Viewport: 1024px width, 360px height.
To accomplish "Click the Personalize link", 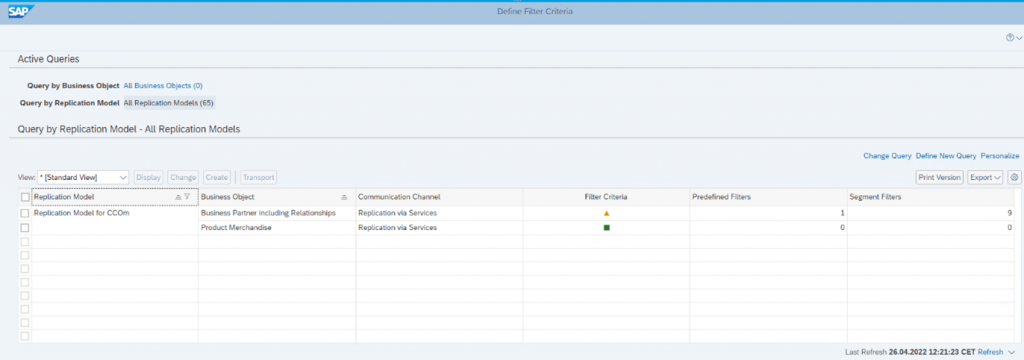I will [1000, 156].
